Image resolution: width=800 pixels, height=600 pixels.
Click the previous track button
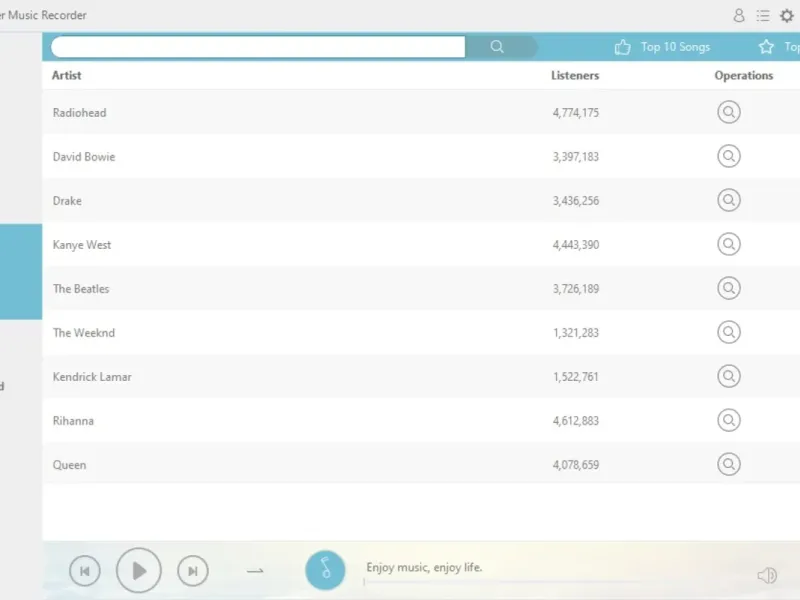[85, 571]
